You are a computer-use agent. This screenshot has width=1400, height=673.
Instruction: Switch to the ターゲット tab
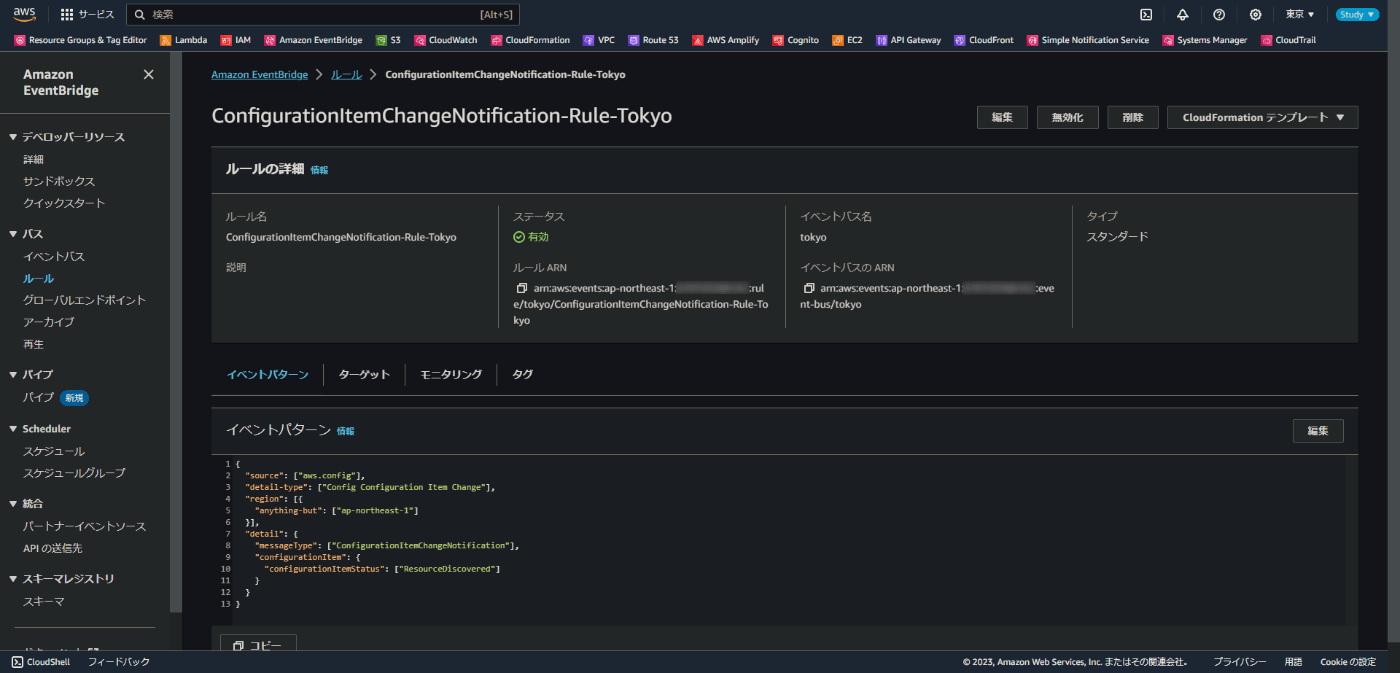[364, 374]
